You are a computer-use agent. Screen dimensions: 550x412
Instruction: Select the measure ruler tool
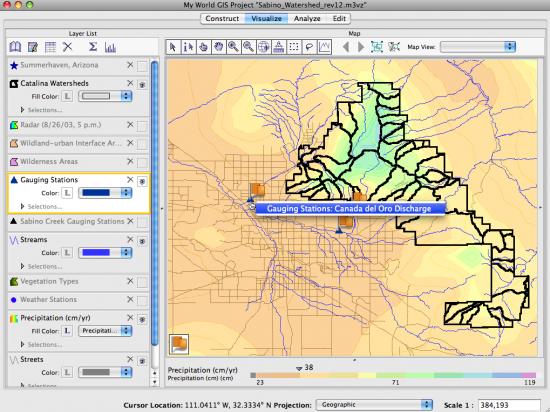(x=279, y=47)
